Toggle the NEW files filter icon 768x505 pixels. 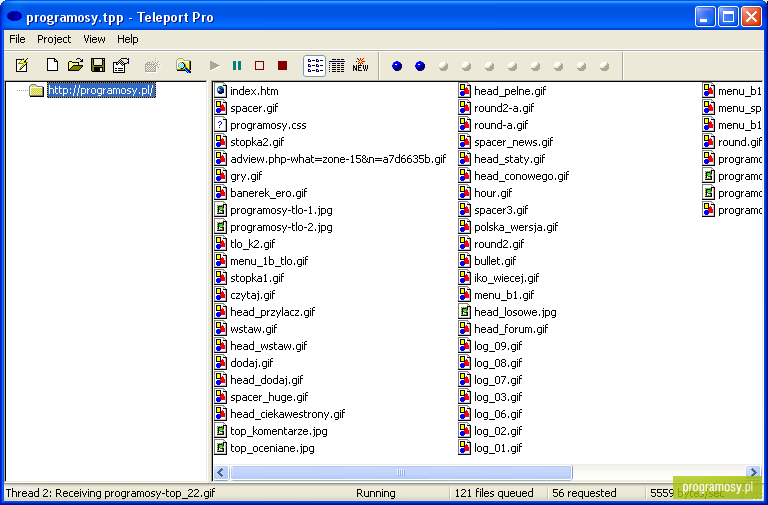[x=360, y=65]
